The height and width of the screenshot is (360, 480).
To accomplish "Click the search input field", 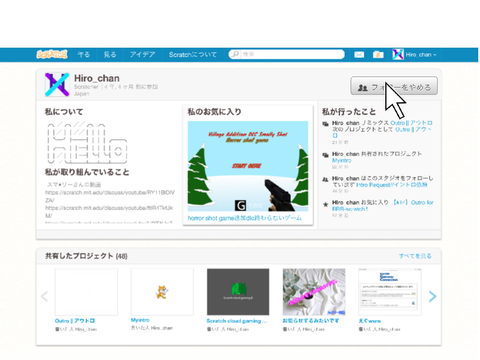I will tap(287, 54).
